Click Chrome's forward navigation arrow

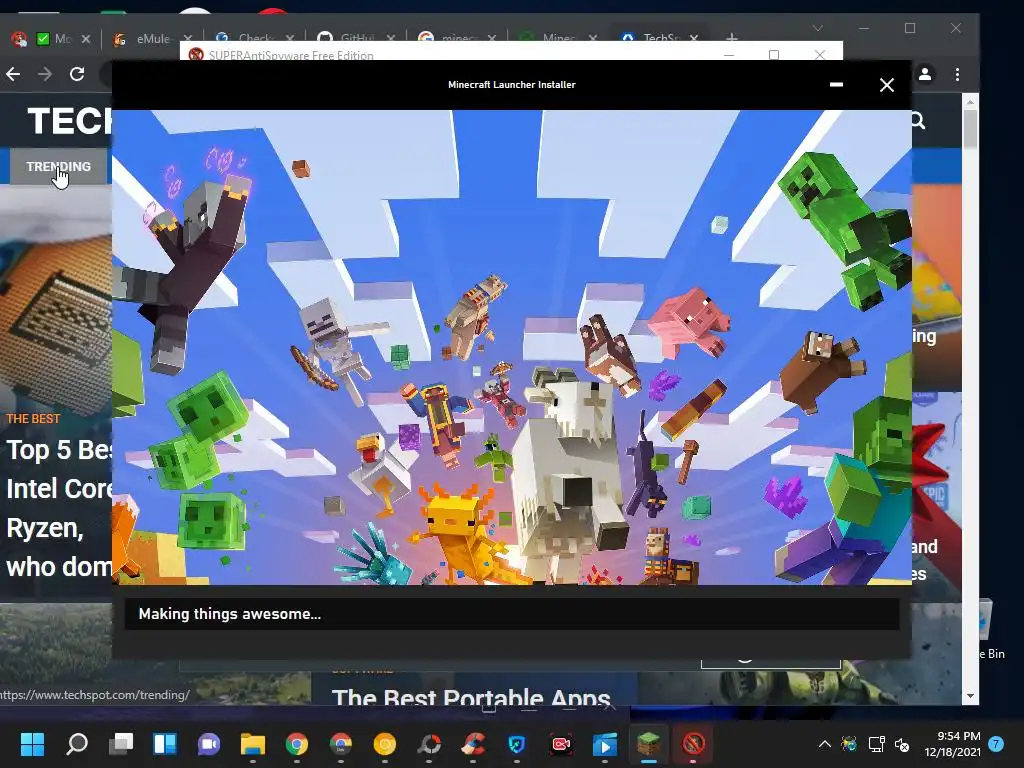(44, 74)
